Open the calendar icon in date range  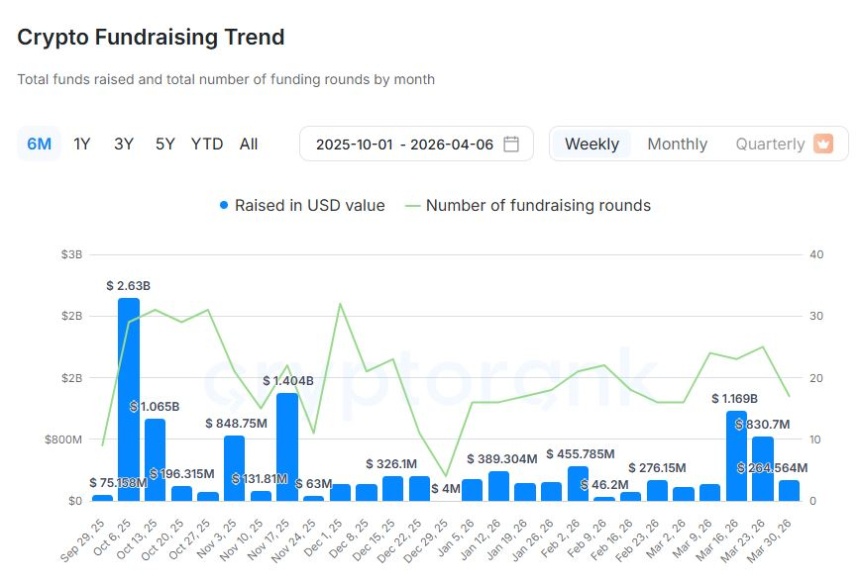coord(511,144)
